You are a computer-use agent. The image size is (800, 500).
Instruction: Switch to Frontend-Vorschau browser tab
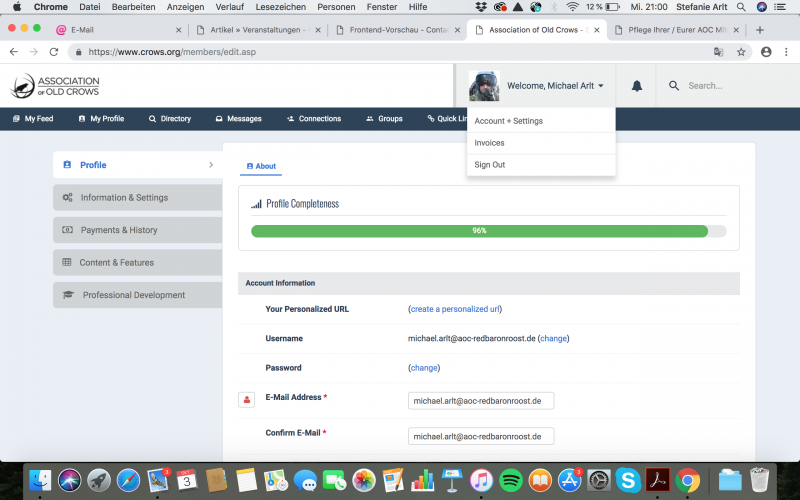398,30
